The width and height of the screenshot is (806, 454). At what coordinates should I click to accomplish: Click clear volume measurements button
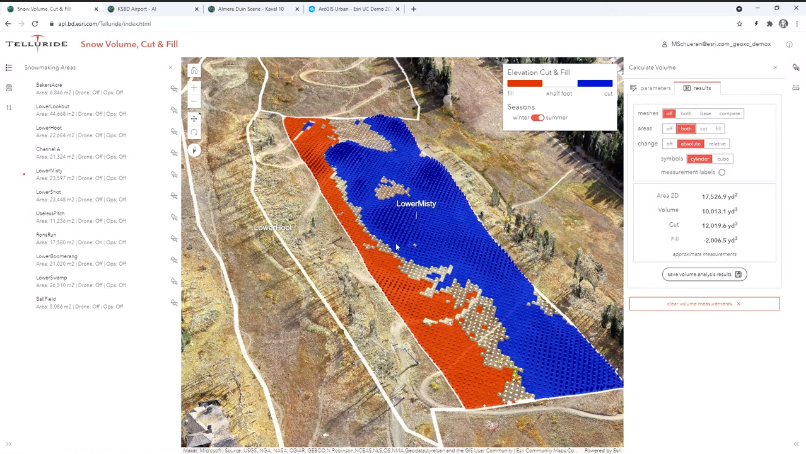click(x=704, y=304)
